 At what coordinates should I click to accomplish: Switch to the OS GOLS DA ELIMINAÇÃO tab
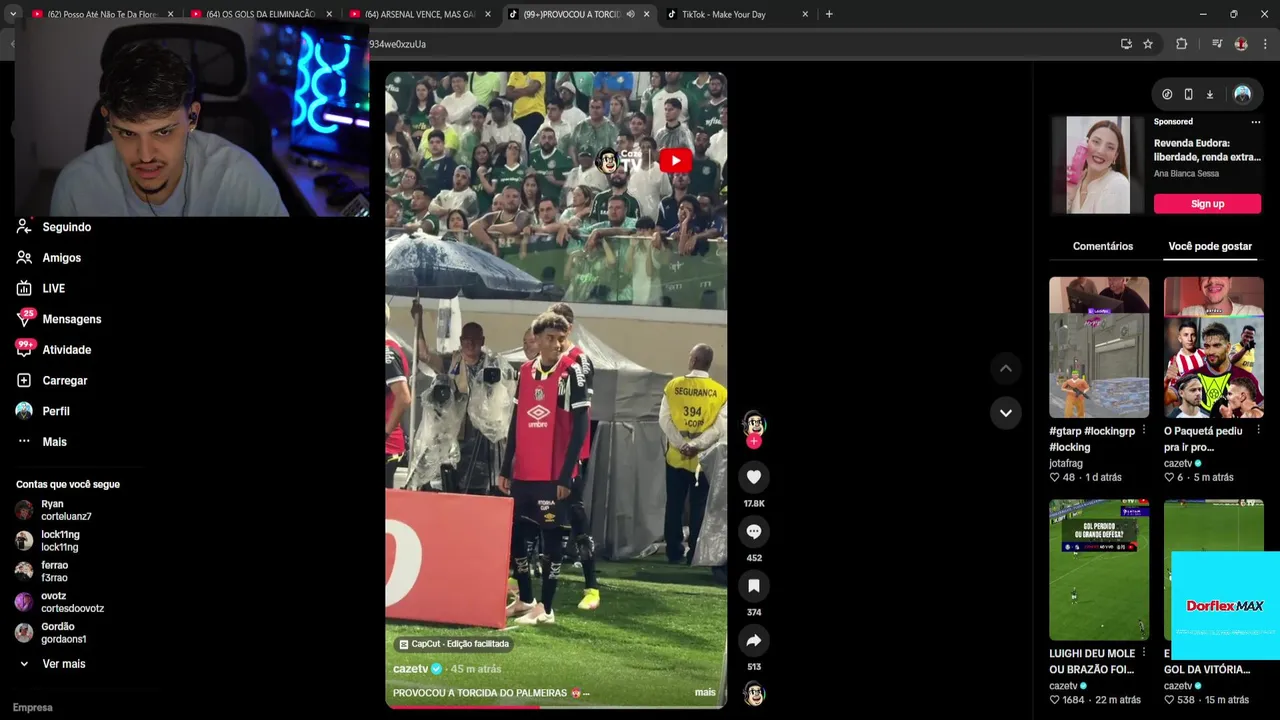tap(260, 14)
